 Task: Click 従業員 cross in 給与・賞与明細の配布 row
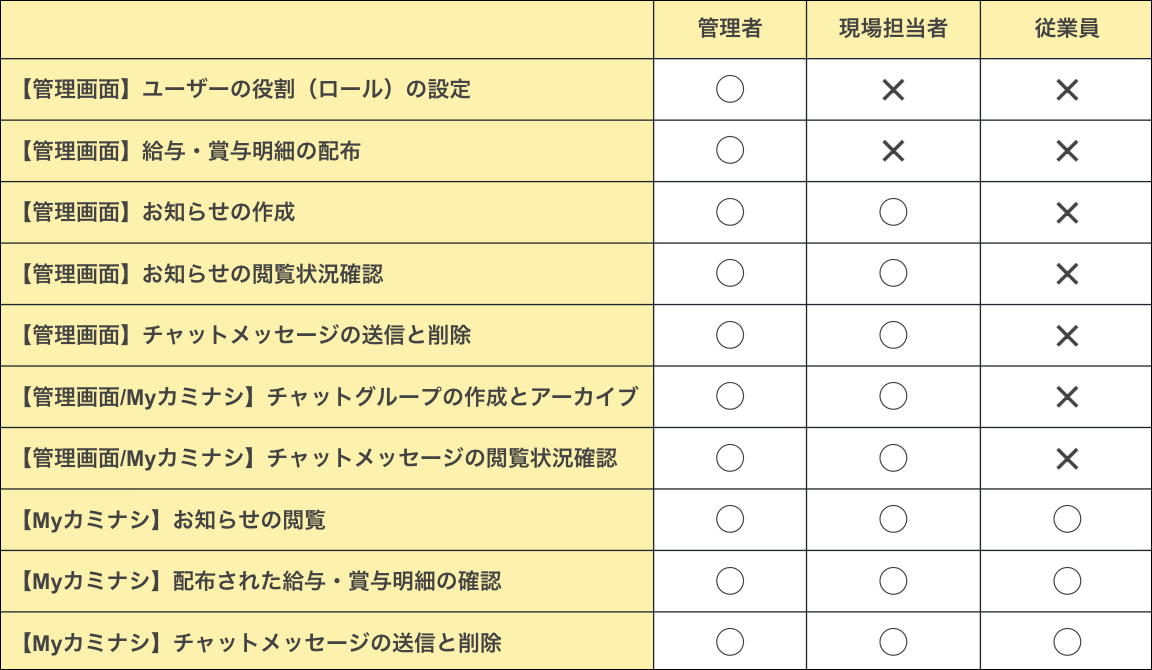(1067, 151)
